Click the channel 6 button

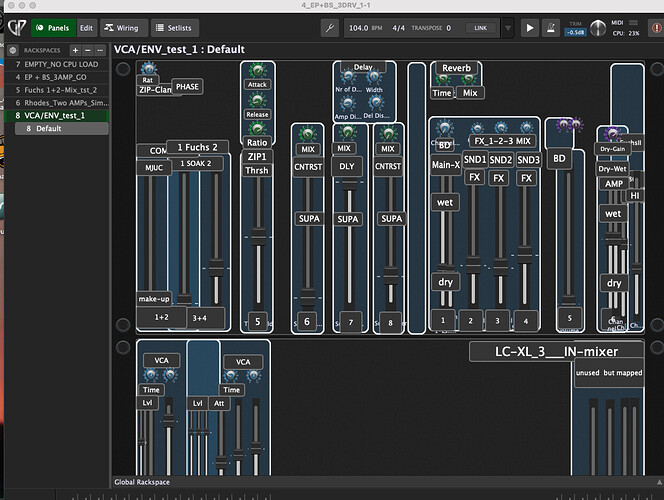coord(307,322)
